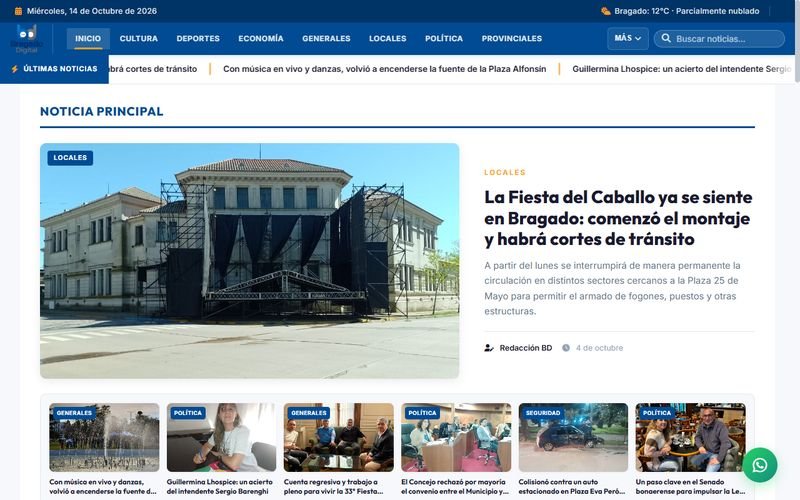The width and height of the screenshot is (800, 500).
Task: Open the WhatsApp chat button
Action: 760,465
